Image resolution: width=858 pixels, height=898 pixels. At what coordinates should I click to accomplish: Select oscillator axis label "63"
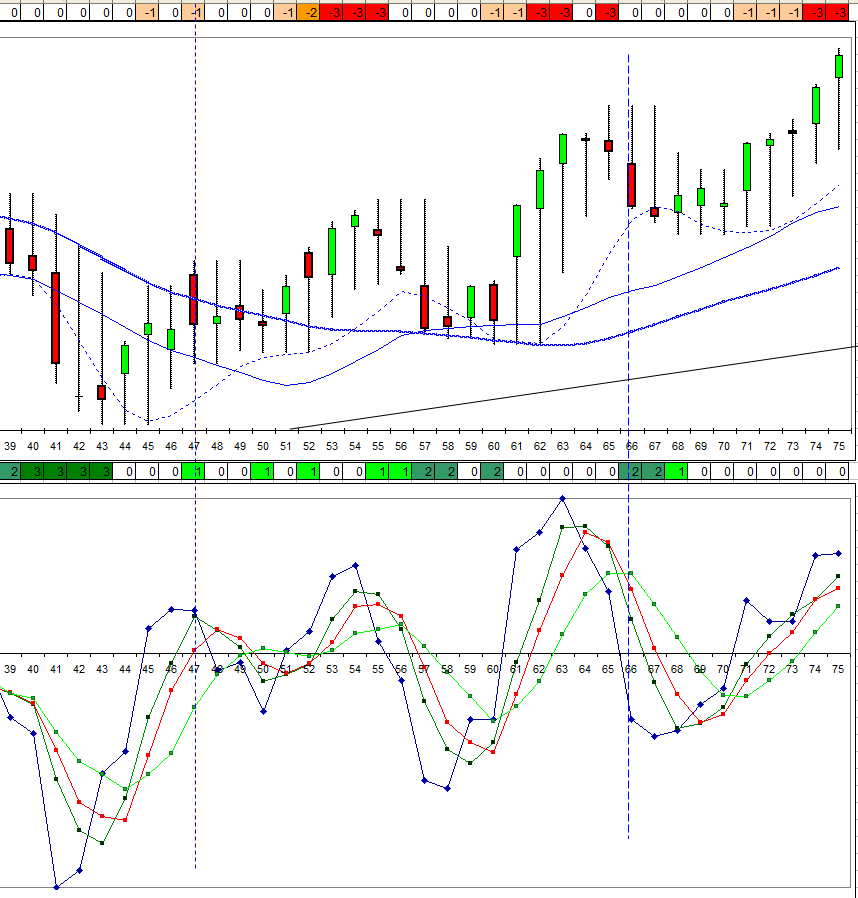562,669
